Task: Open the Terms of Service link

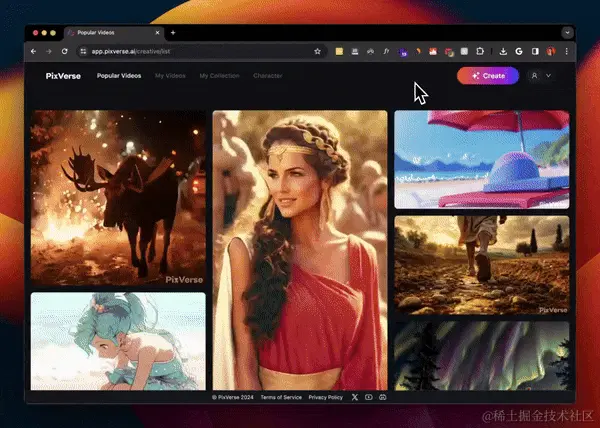Action: point(281,397)
